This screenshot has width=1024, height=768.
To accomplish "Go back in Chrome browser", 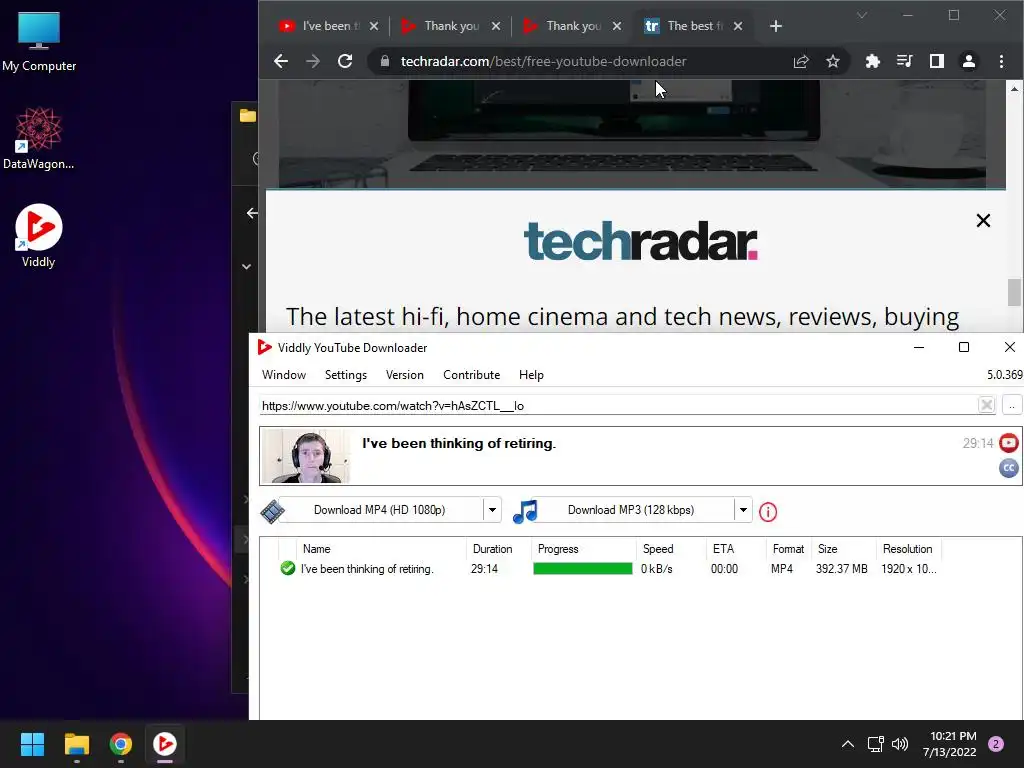I will point(281,61).
